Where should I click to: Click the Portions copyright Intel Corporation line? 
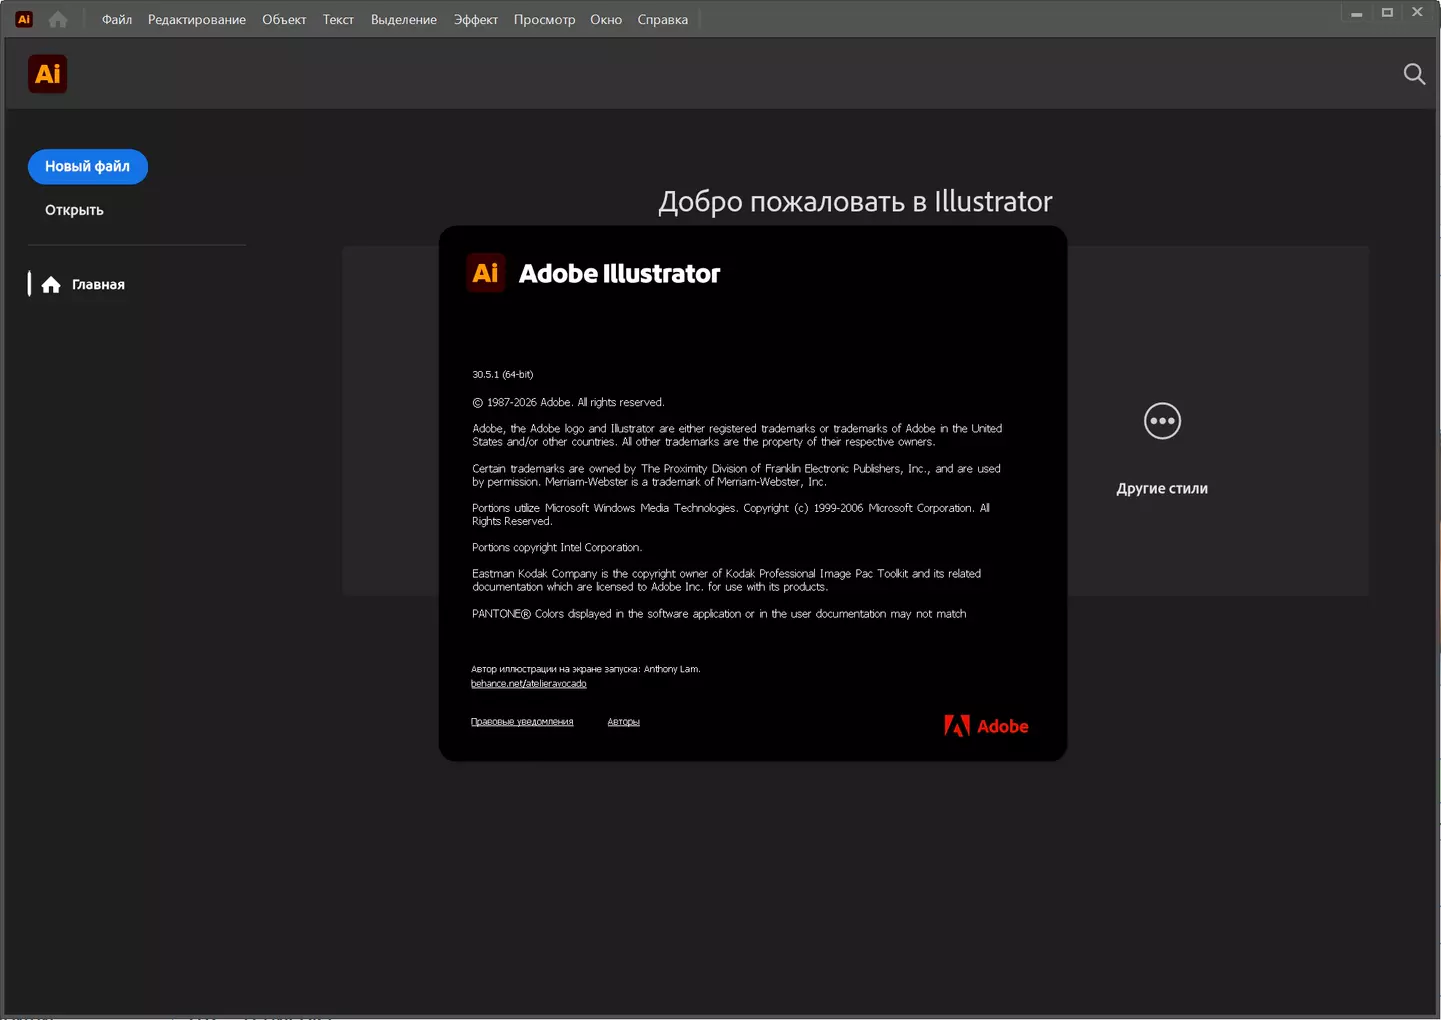coord(557,547)
